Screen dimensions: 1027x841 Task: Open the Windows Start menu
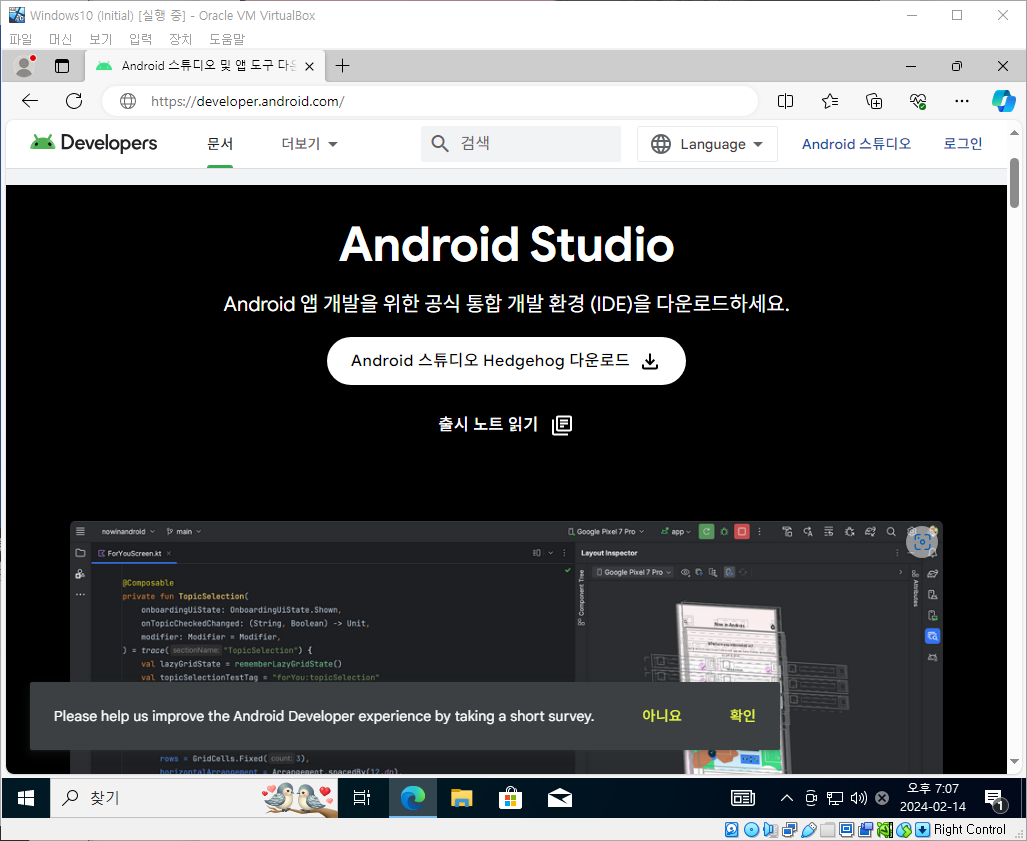pyautogui.click(x=26, y=798)
